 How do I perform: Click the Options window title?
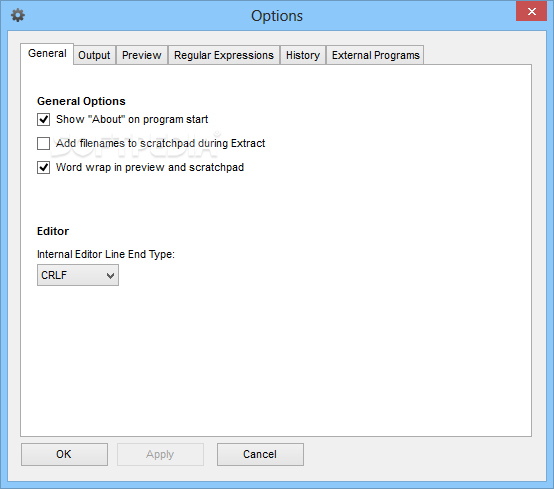click(277, 16)
